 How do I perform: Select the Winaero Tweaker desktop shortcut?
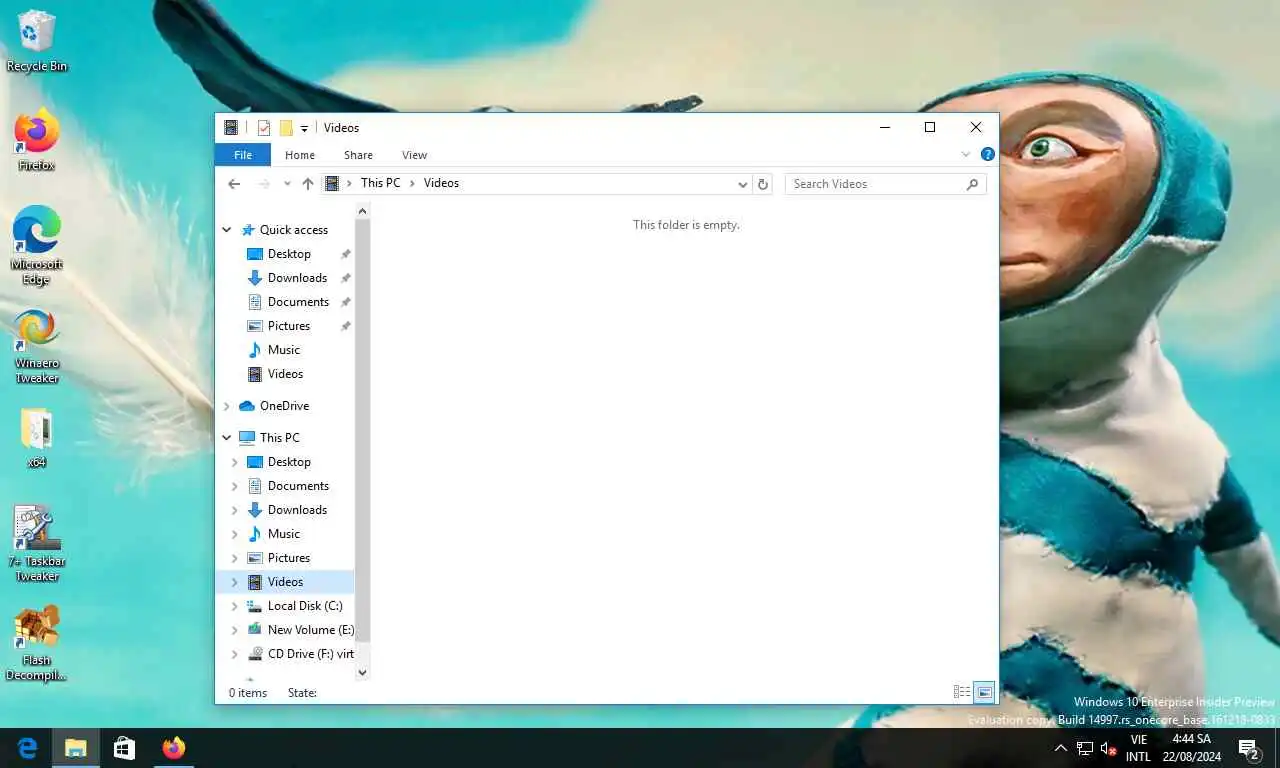tap(37, 346)
